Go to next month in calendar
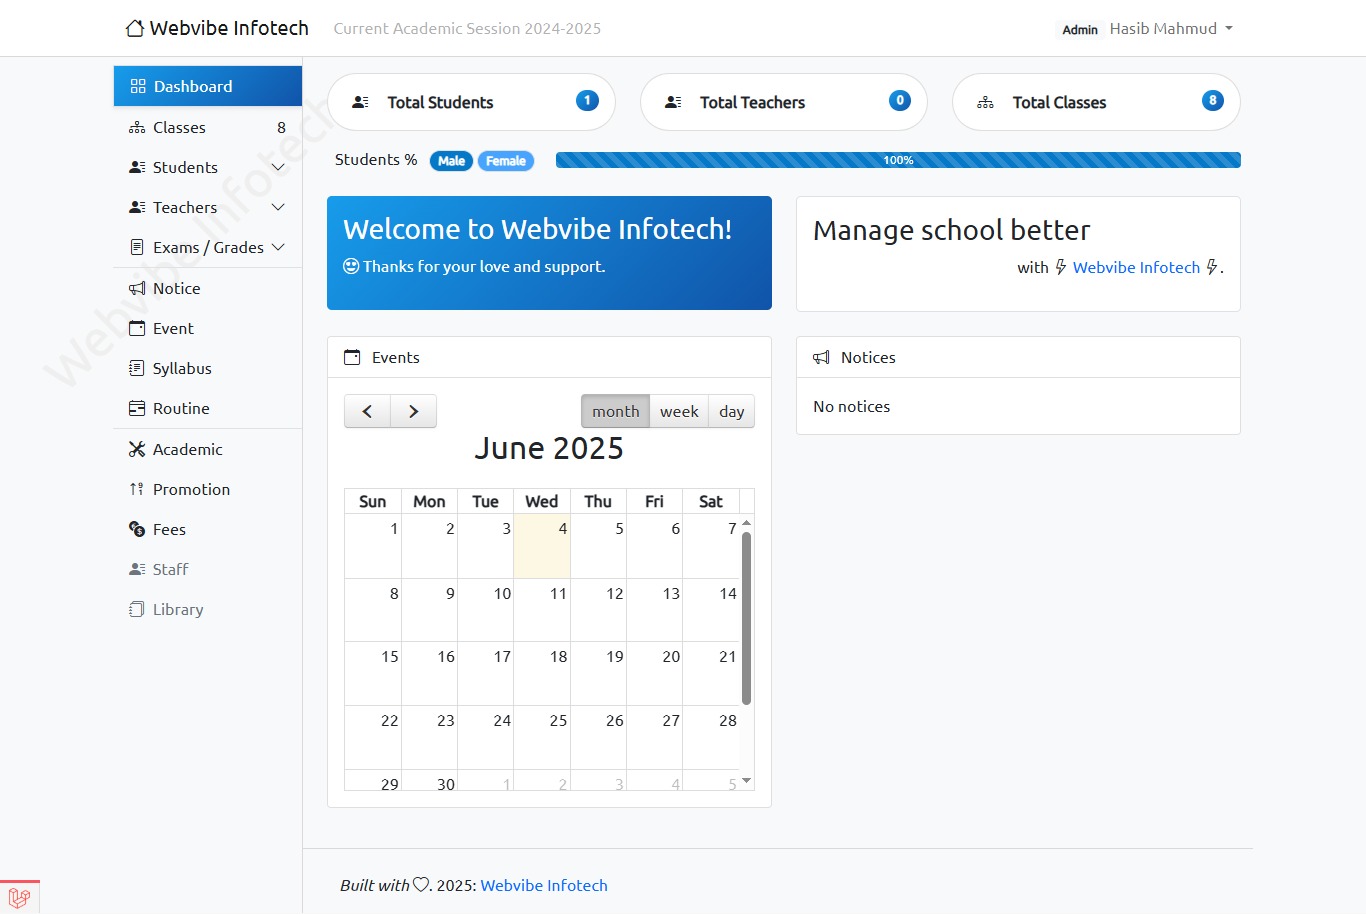The width and height of the screenshot is (1366, 914). pos(413,412)
